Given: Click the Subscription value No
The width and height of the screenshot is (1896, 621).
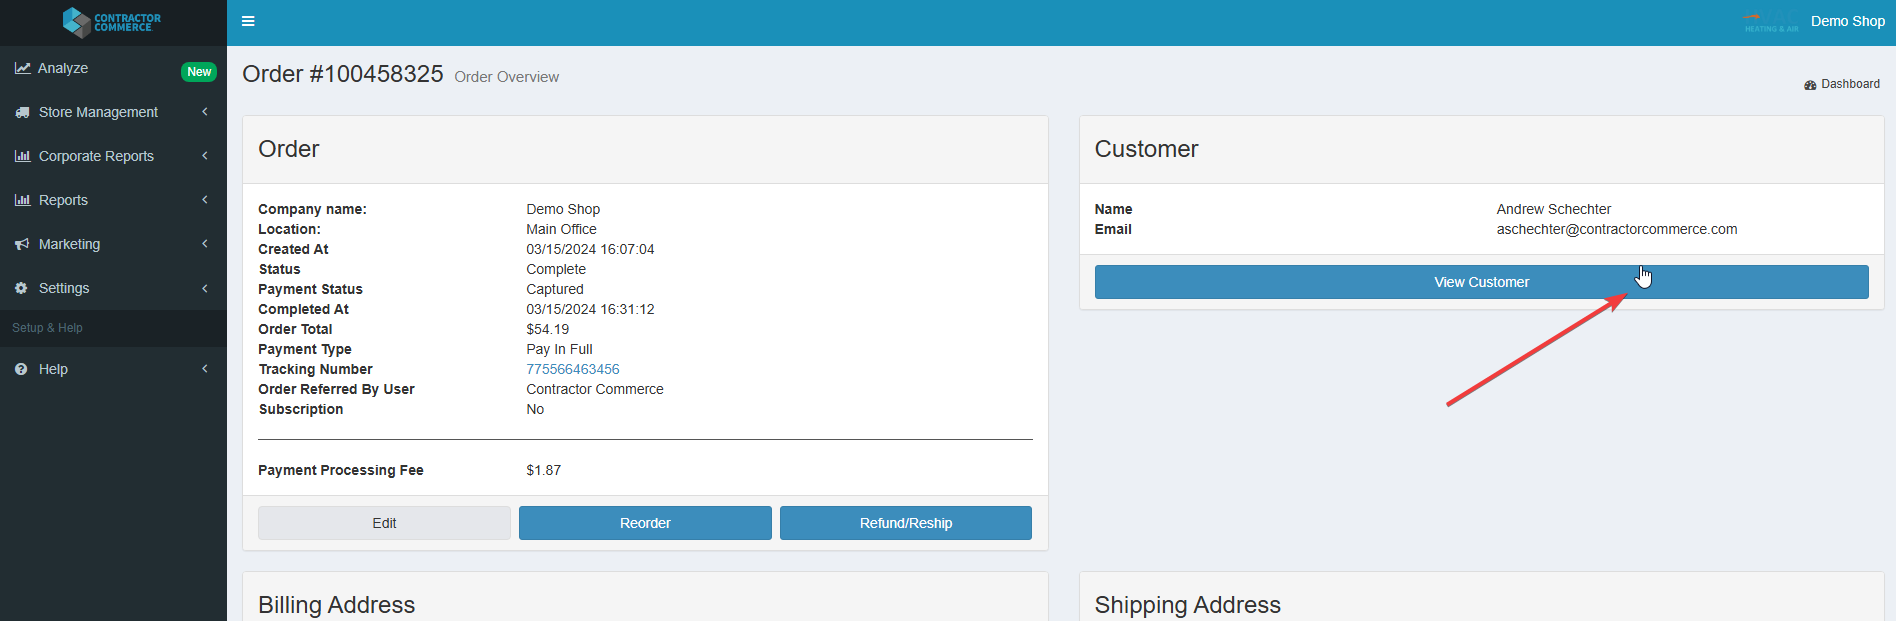Looking at the screenshot, I should [535, 409].
